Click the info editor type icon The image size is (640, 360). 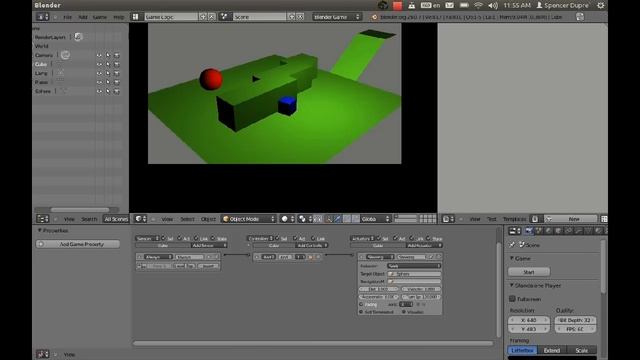tap(42, 17)
